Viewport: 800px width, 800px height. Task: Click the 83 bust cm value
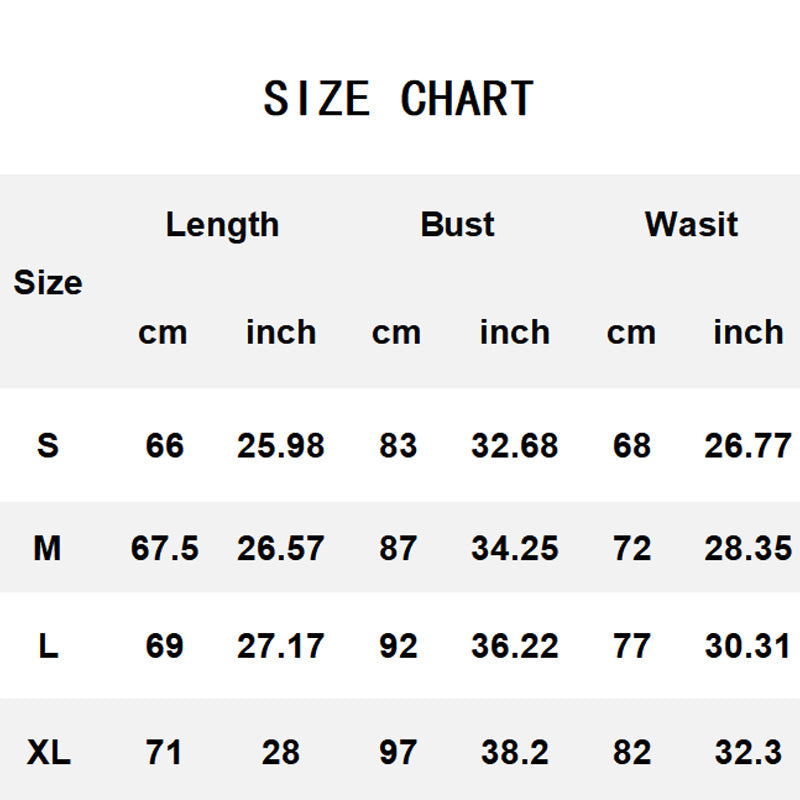click(x=397, y=445)
